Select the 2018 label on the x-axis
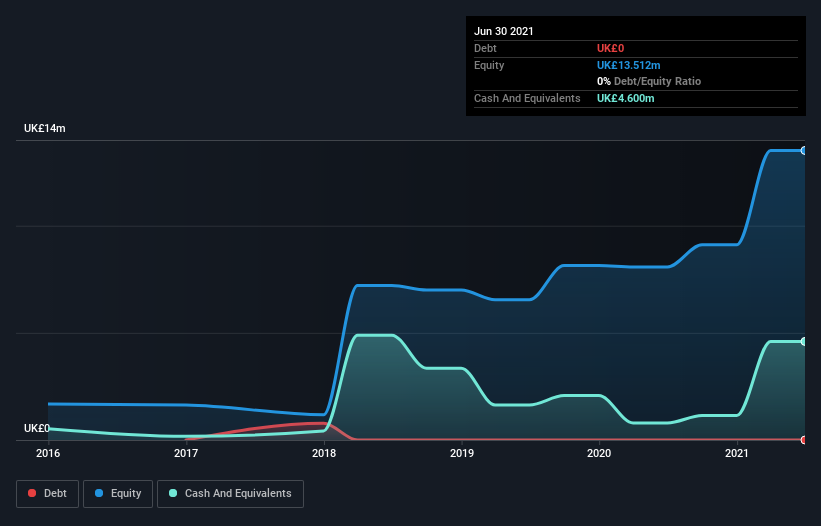 pyautogui.click(x=324, y=453)
